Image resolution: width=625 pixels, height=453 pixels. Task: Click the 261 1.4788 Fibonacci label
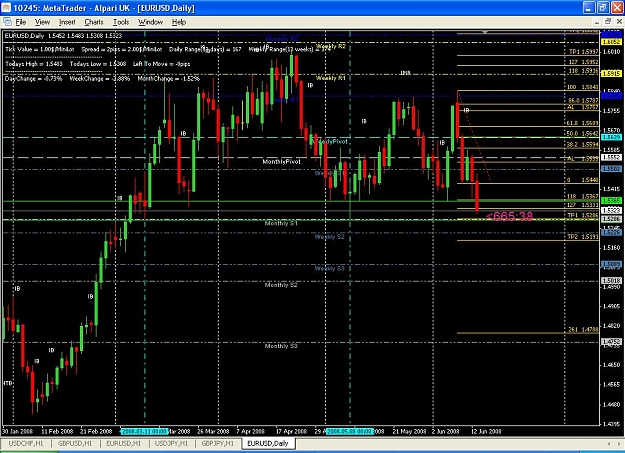584,330
